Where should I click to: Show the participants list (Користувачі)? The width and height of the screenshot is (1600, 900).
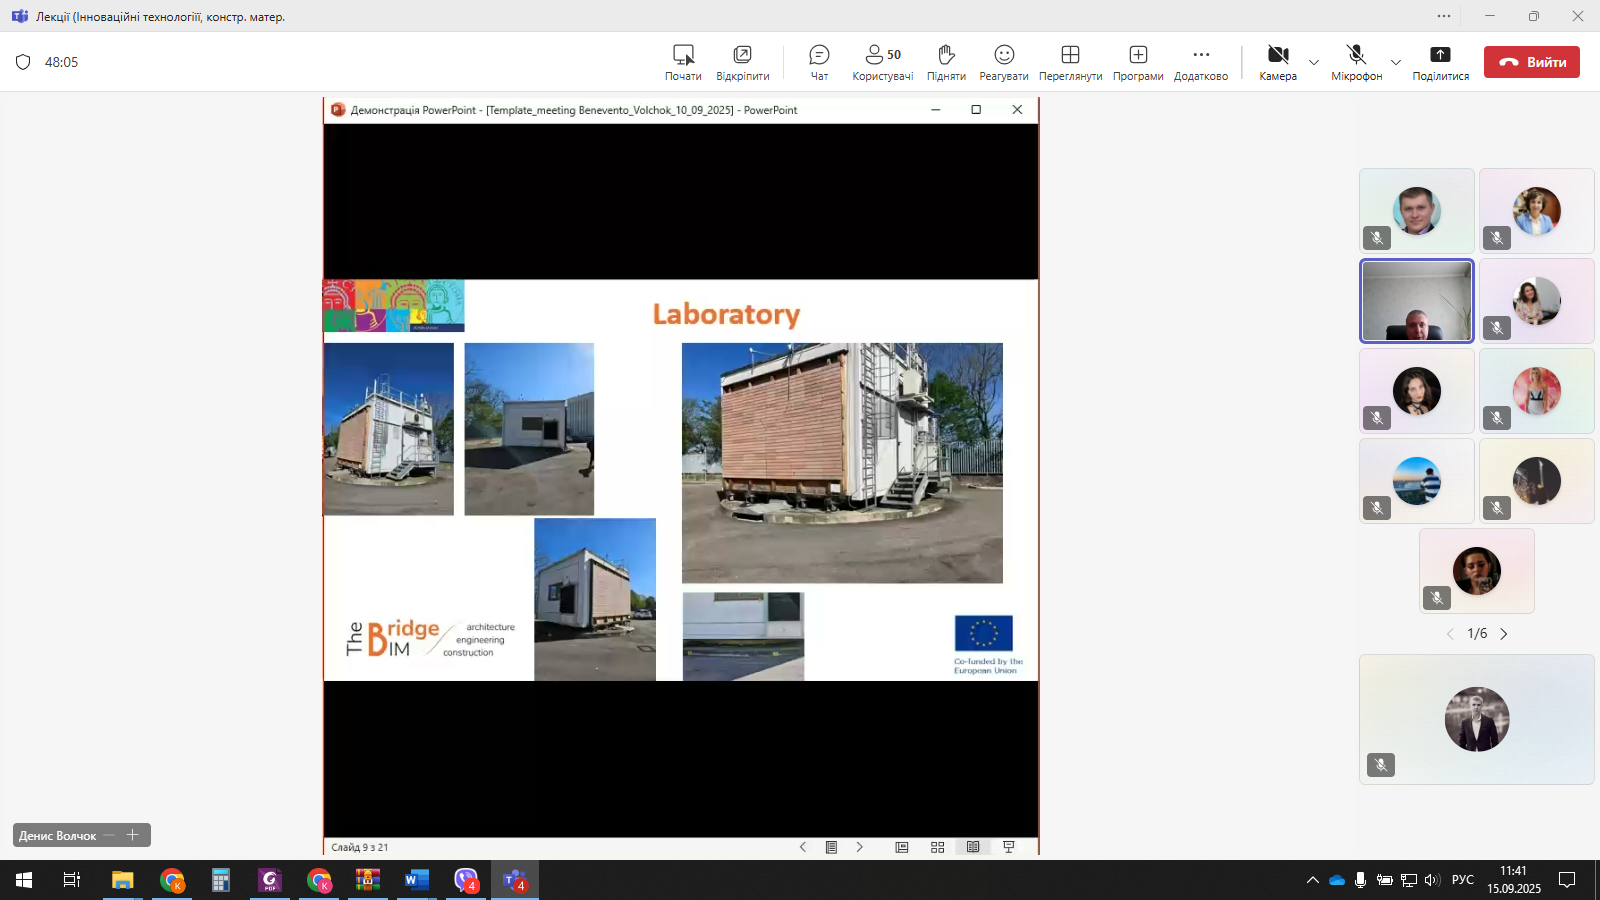(x=882, y=62)
